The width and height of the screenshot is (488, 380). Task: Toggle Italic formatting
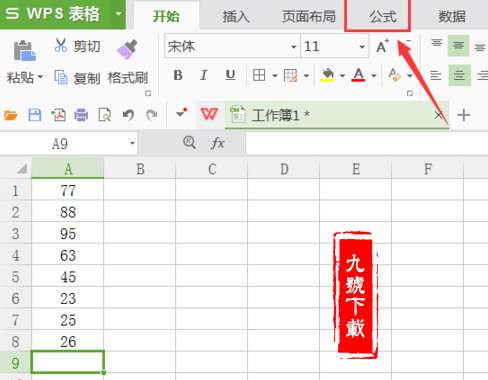coord(204,75)
